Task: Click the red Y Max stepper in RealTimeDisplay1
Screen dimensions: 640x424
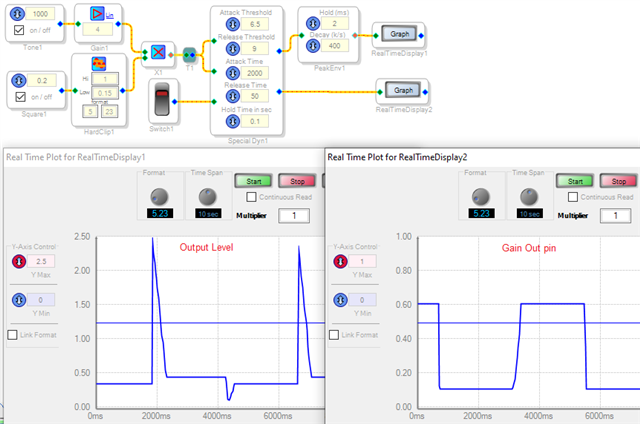Action: click(19, 261)
